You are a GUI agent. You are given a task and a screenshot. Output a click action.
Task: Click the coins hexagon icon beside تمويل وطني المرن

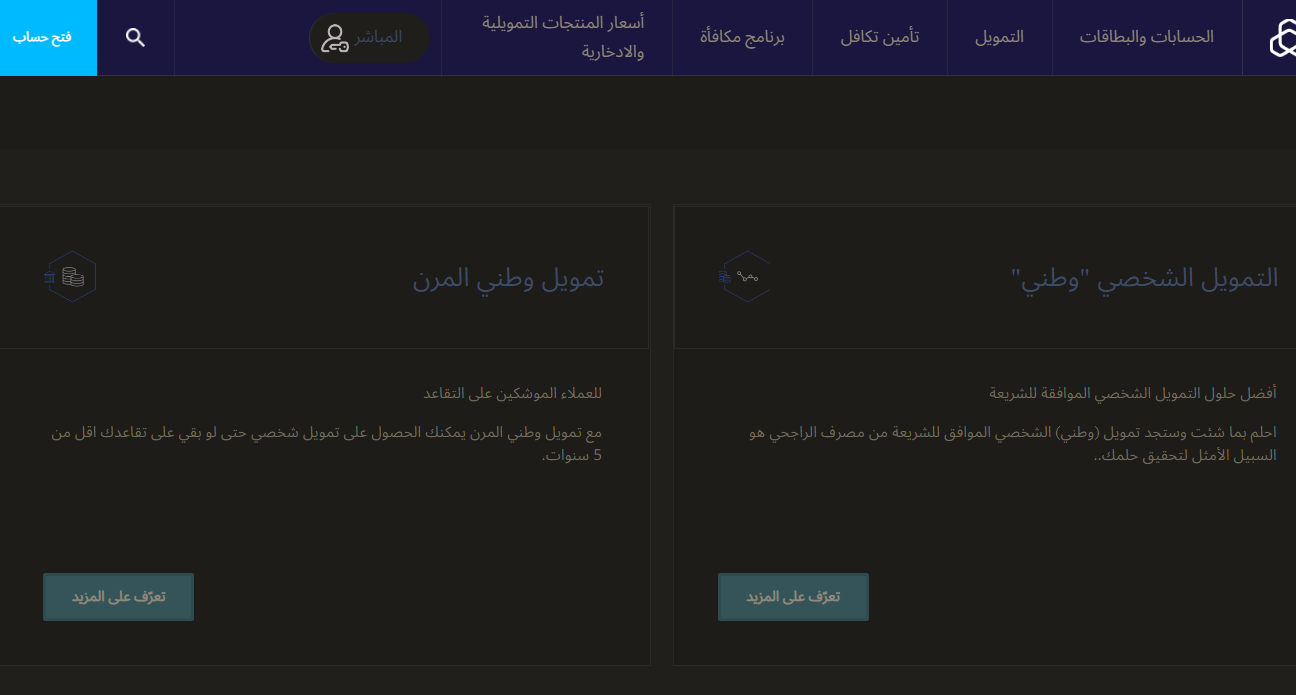(70, 276)
